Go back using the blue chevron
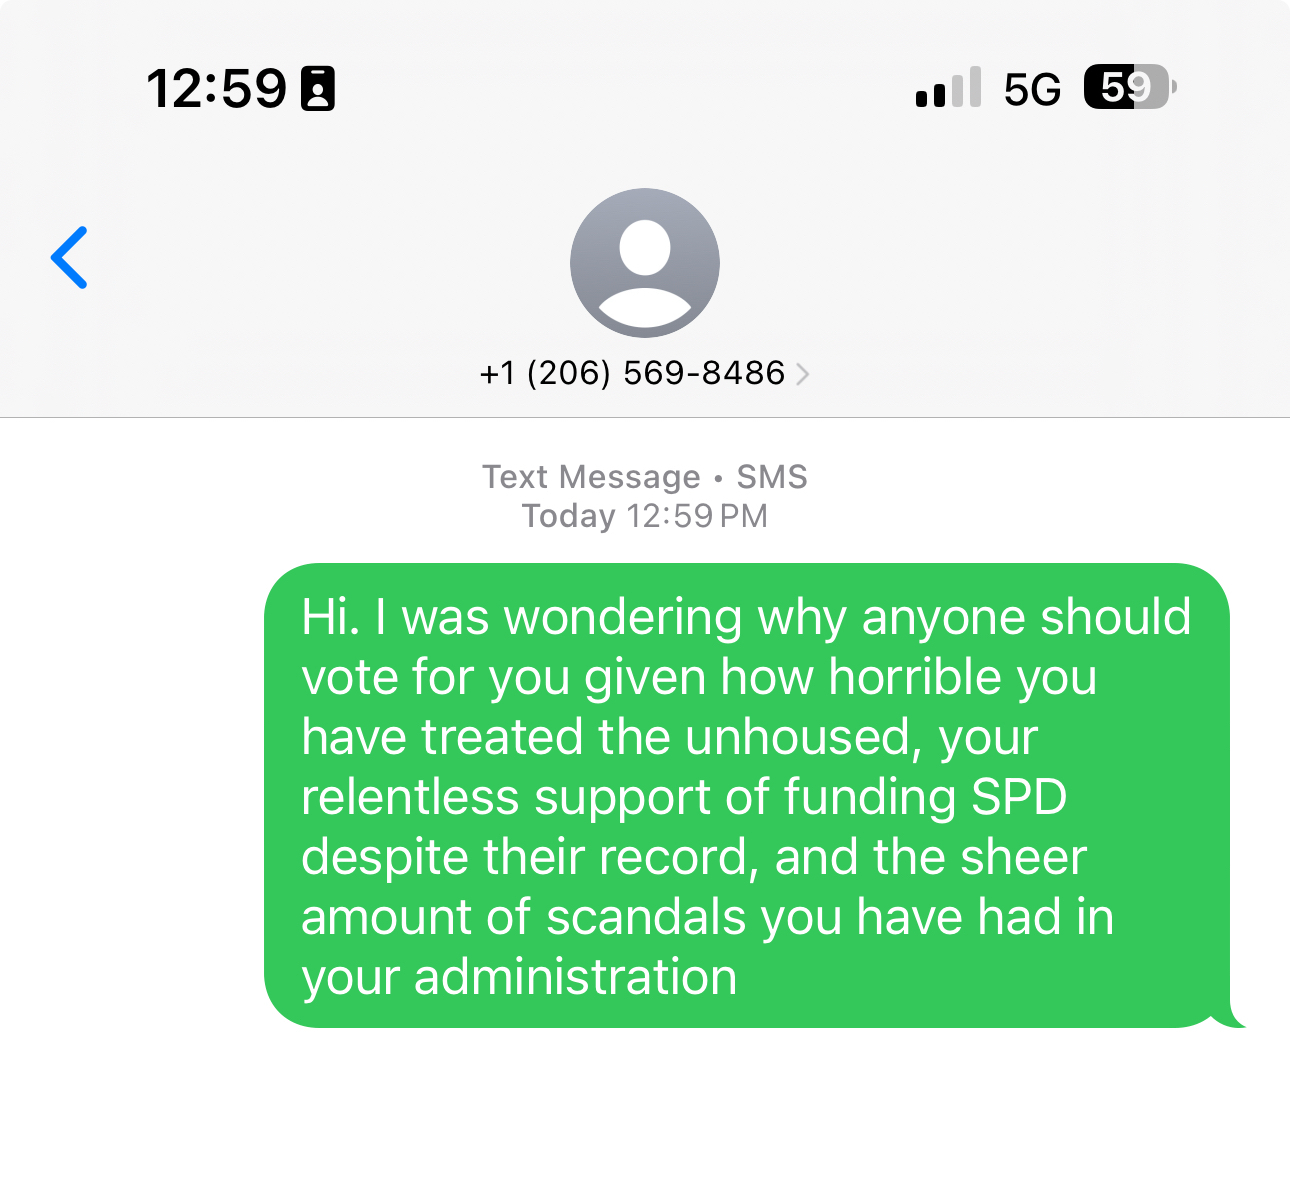The image size is (1290, 1193). pyautogui.click(x=69, y=257)
